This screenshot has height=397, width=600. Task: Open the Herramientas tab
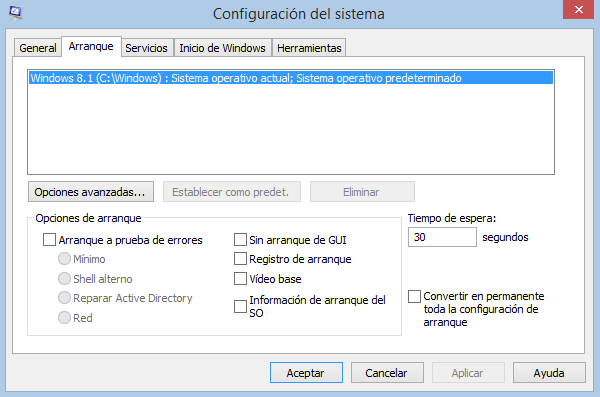(309, 48)
